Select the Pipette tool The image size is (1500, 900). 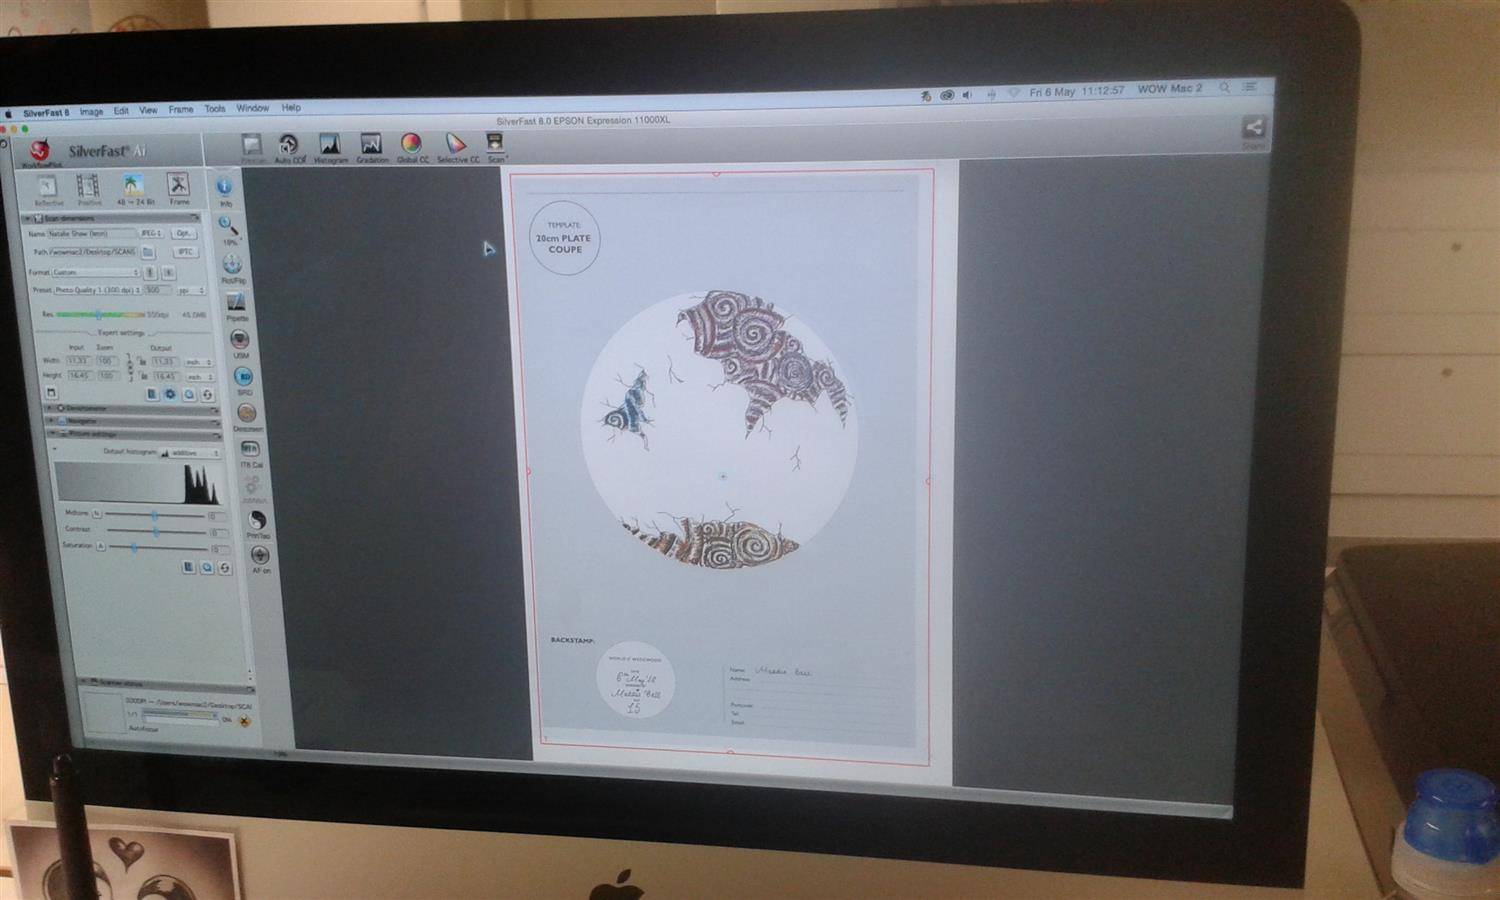[x=236, y=302]
